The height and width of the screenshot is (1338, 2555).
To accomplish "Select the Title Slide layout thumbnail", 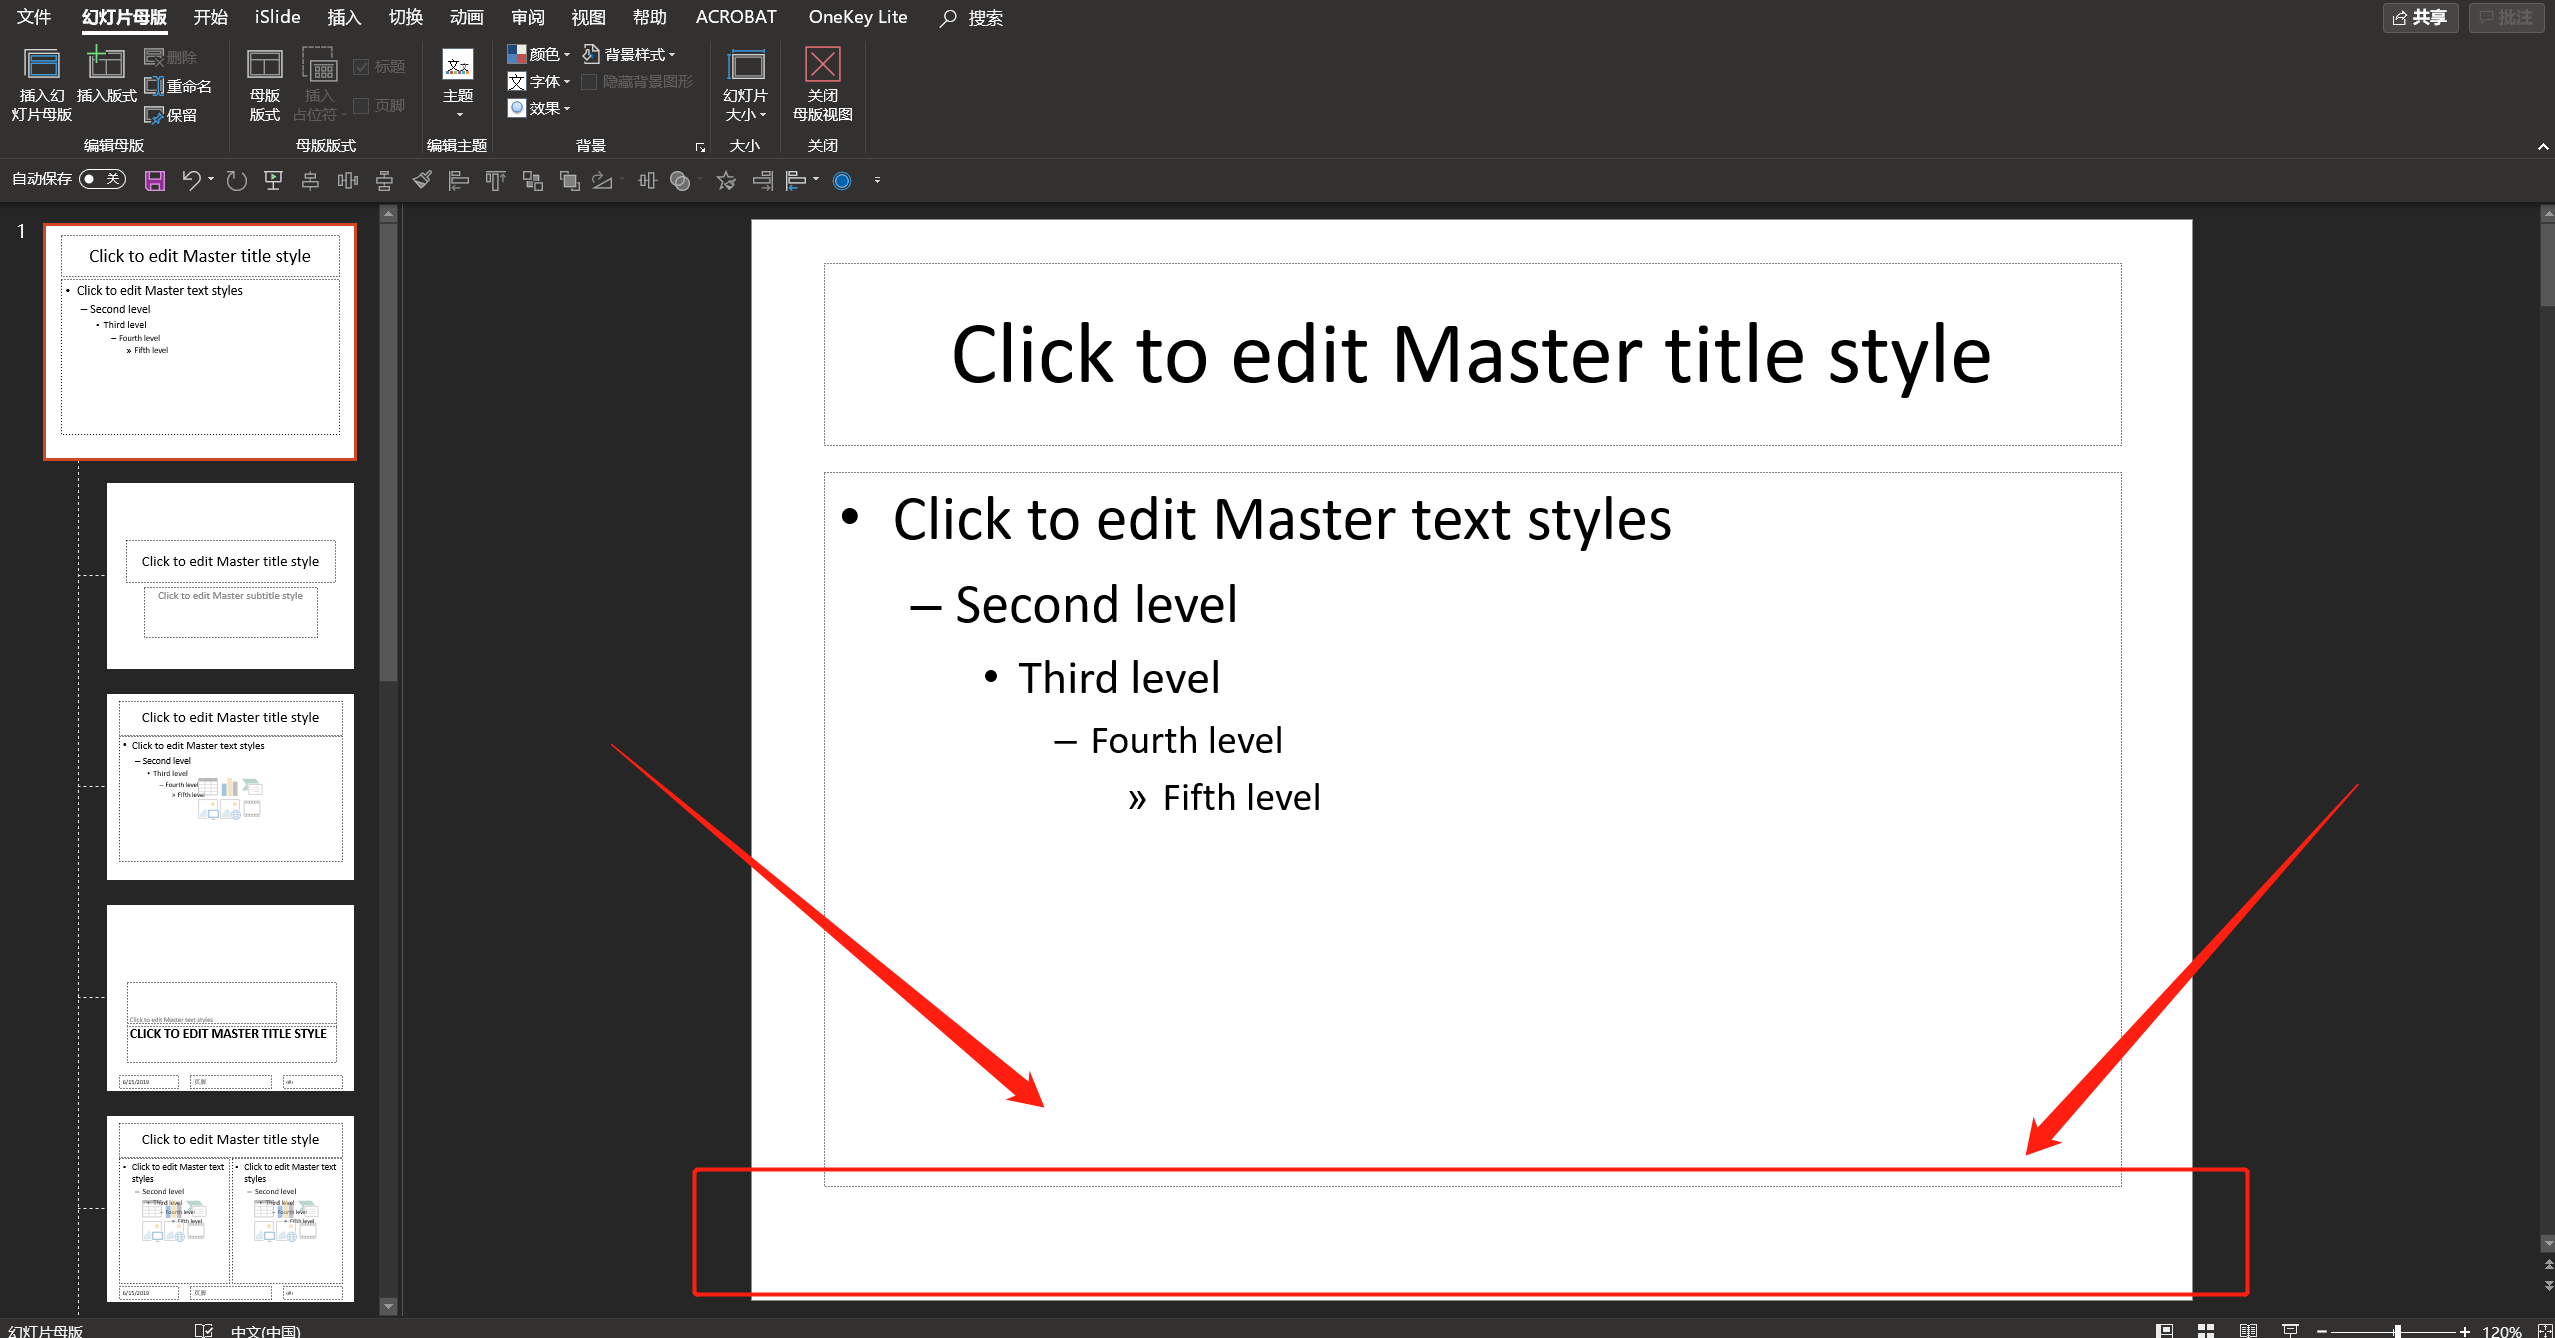I will click(x=230, y=576).
